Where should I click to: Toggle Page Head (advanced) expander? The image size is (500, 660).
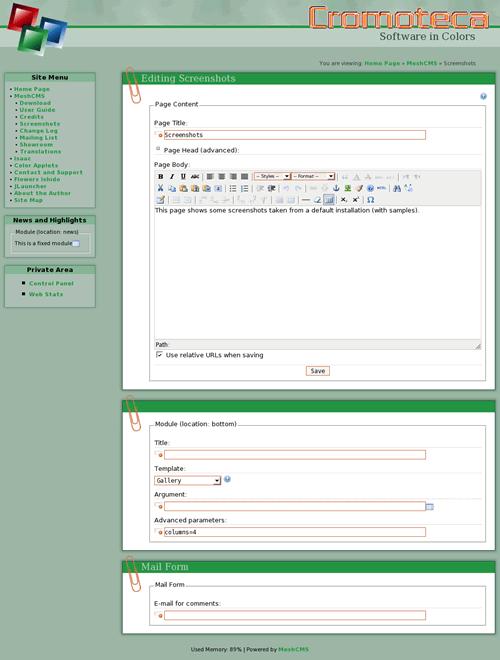pyautogui.click(x=158, y=149)
